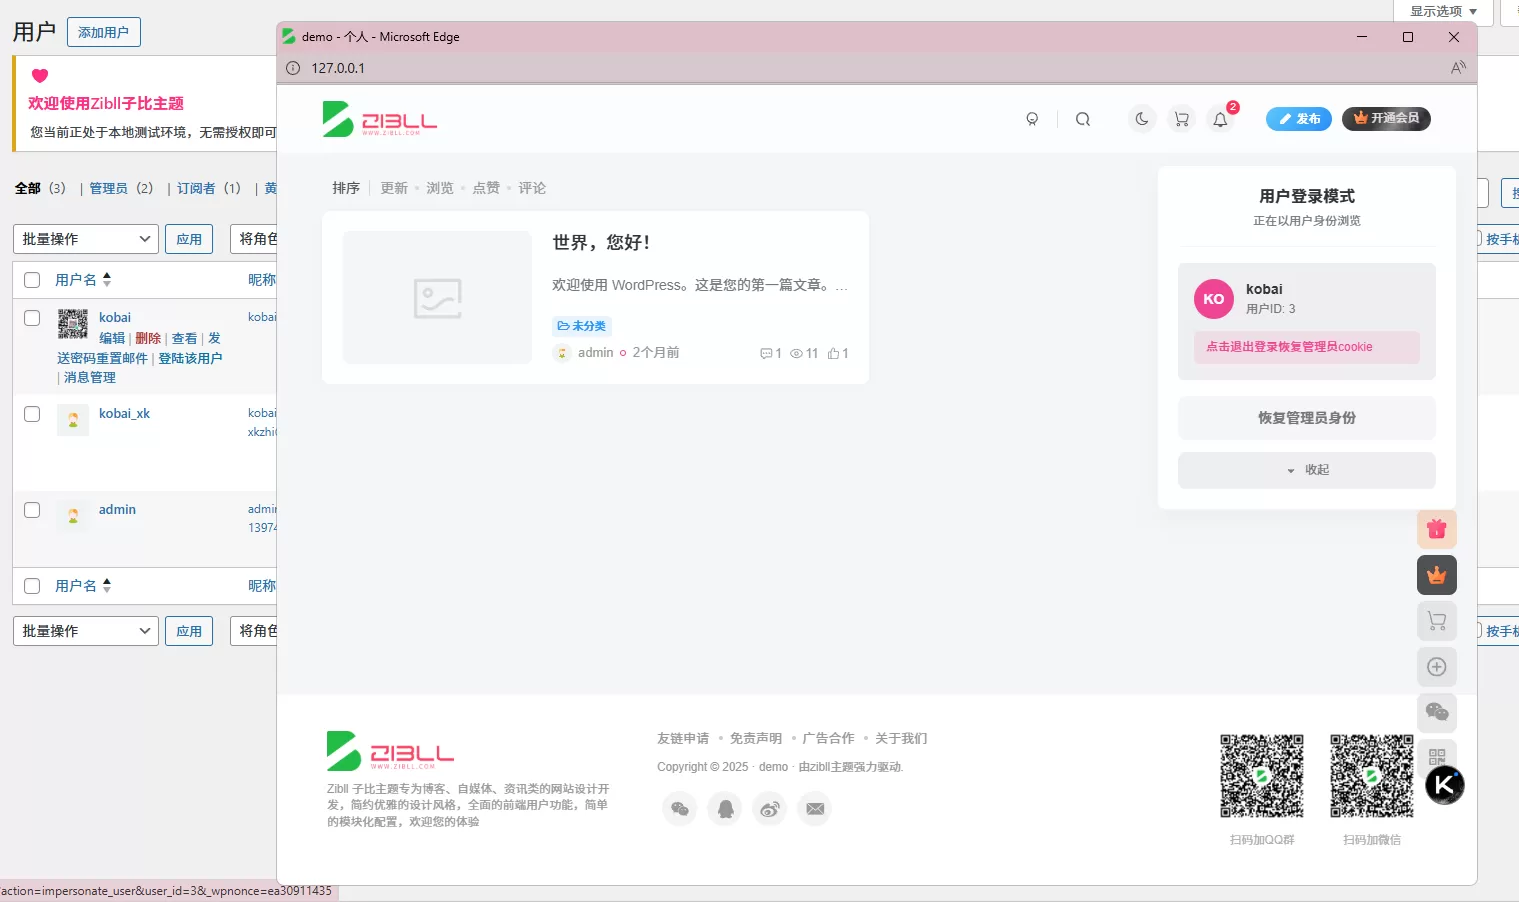Click the crown membership floating icon
Screen dimensions: 1519x902
[1437, 574]
